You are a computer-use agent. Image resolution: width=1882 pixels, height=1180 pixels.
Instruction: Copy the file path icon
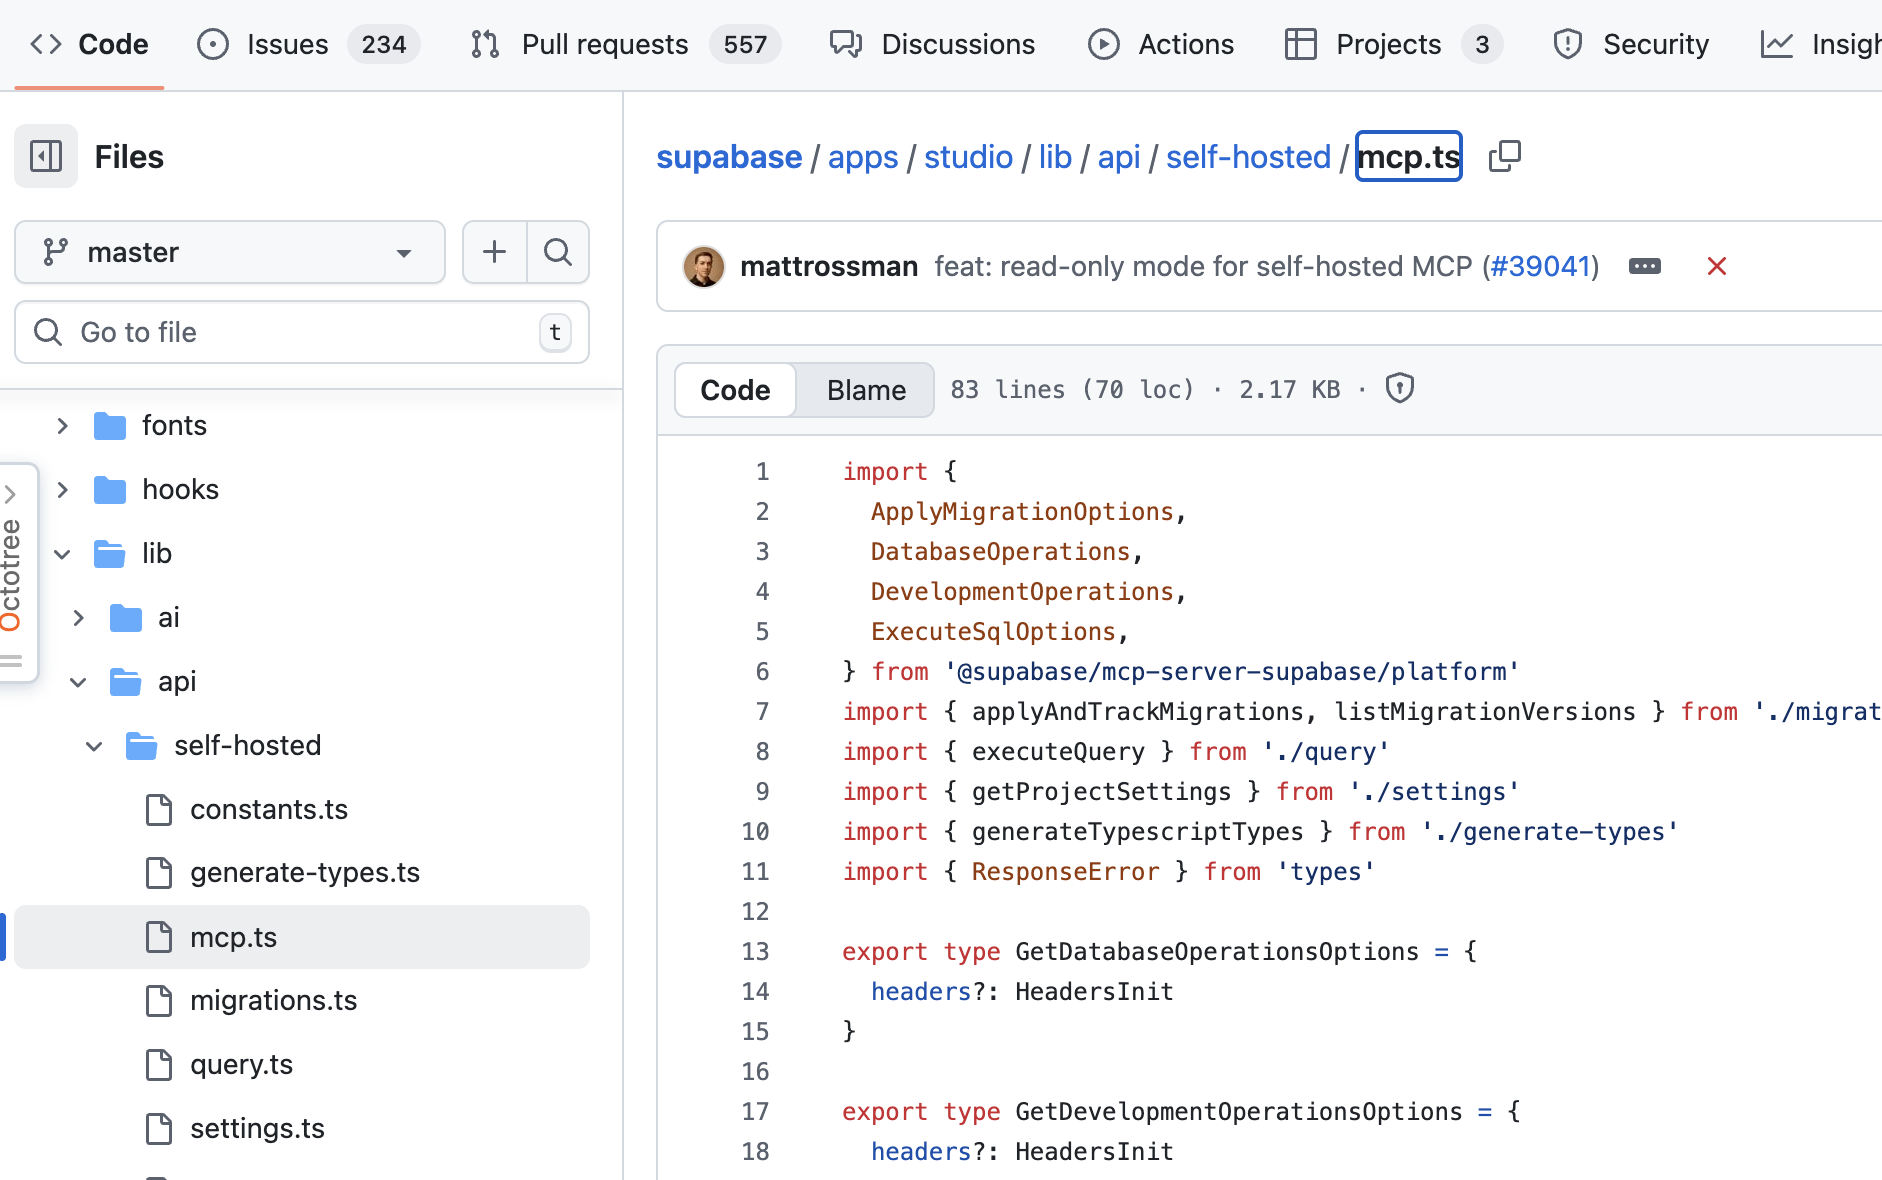click(x=1504, y=156)
